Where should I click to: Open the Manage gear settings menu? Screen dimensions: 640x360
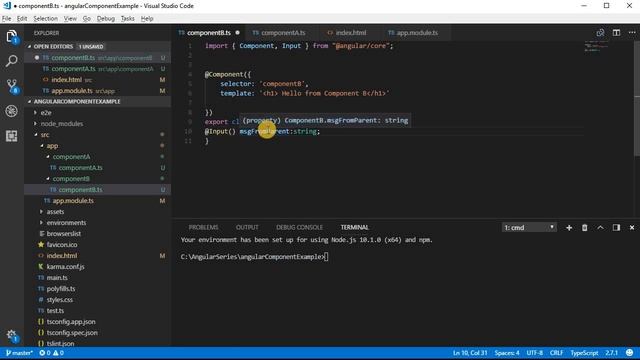(x=12, y=336)
